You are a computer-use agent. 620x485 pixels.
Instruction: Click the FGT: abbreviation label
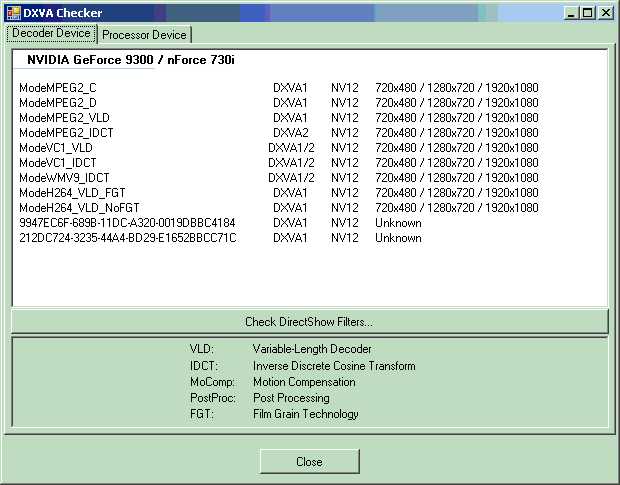(202, 414)
